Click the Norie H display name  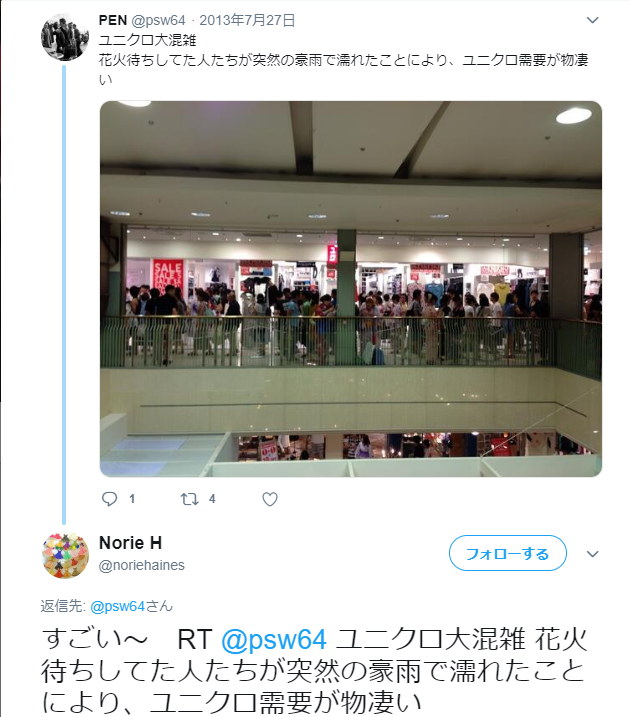point(130,543)
